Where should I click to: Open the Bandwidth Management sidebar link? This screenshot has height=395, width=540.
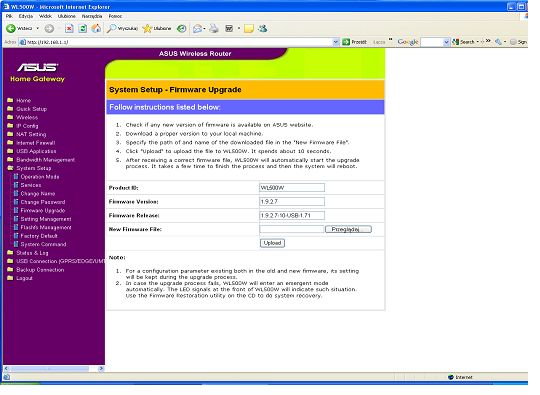tap(45, 160)
